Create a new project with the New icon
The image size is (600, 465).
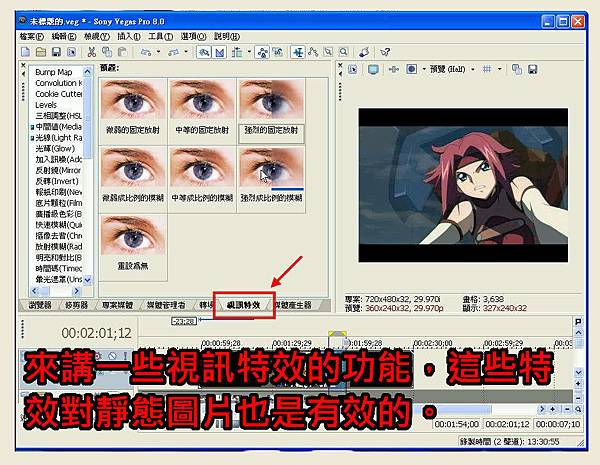coord(26,52)
